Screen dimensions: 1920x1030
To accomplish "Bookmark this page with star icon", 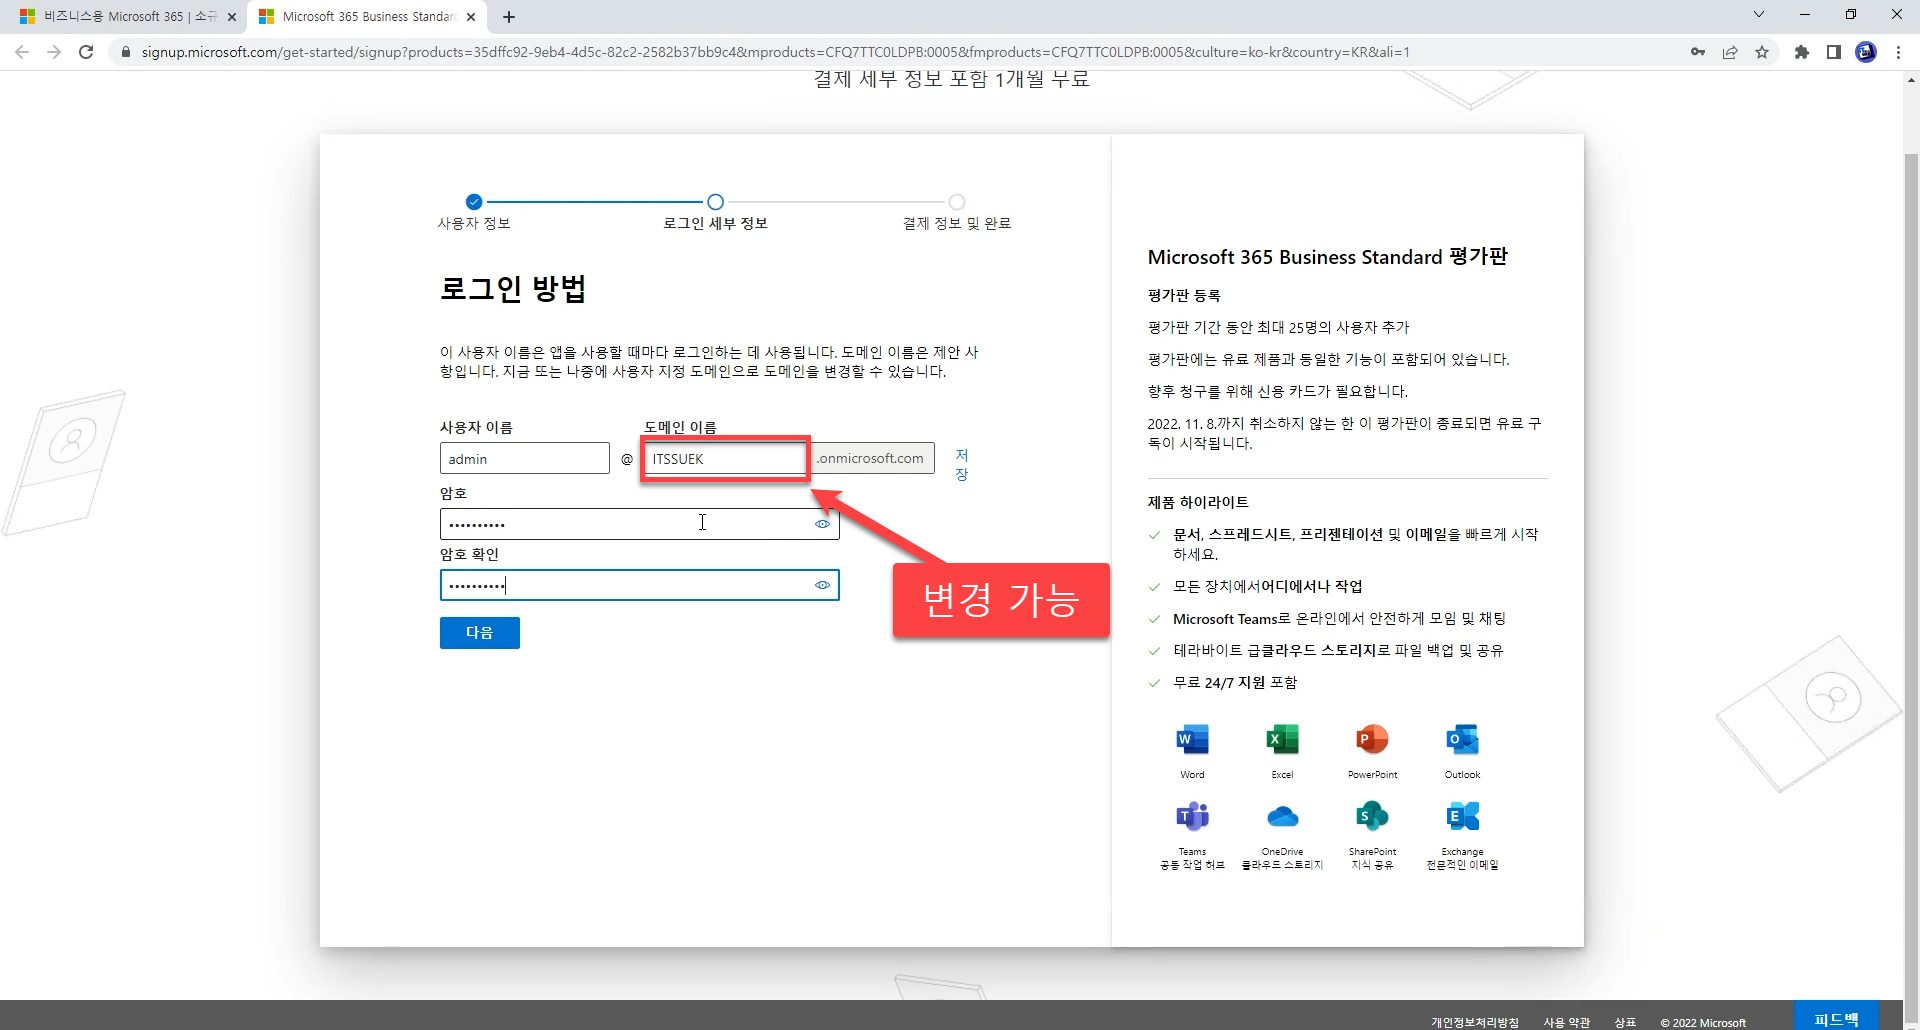I will pyautogui.click(x=1762, y=52).
